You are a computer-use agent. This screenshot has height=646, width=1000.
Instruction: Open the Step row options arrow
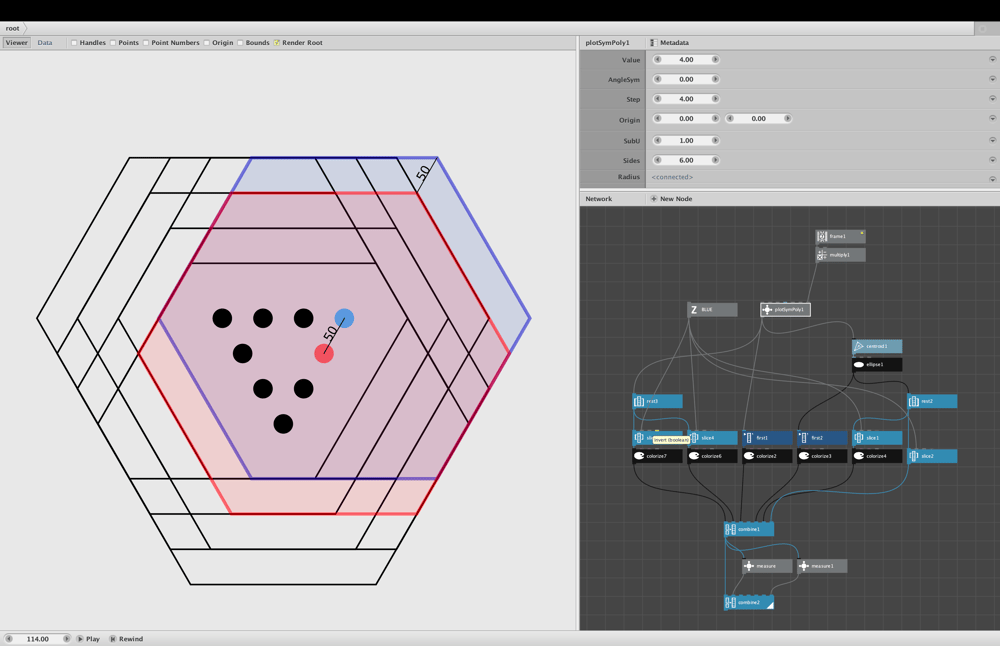tap(992, 99)
